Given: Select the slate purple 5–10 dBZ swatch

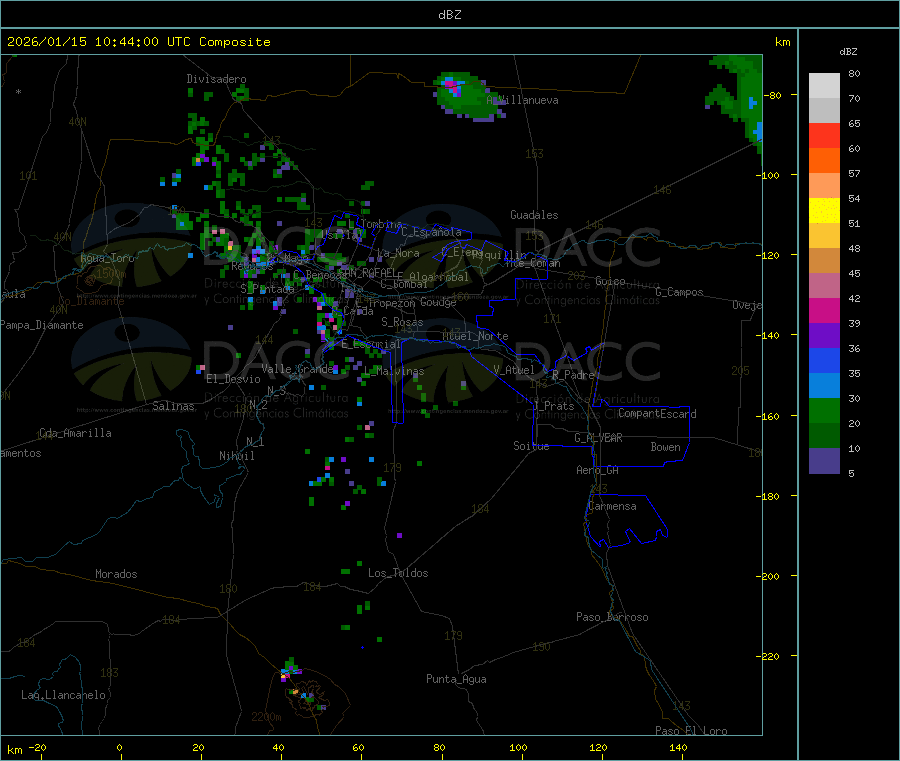Looking at the screenshot, I should click(x=824, y=460).
